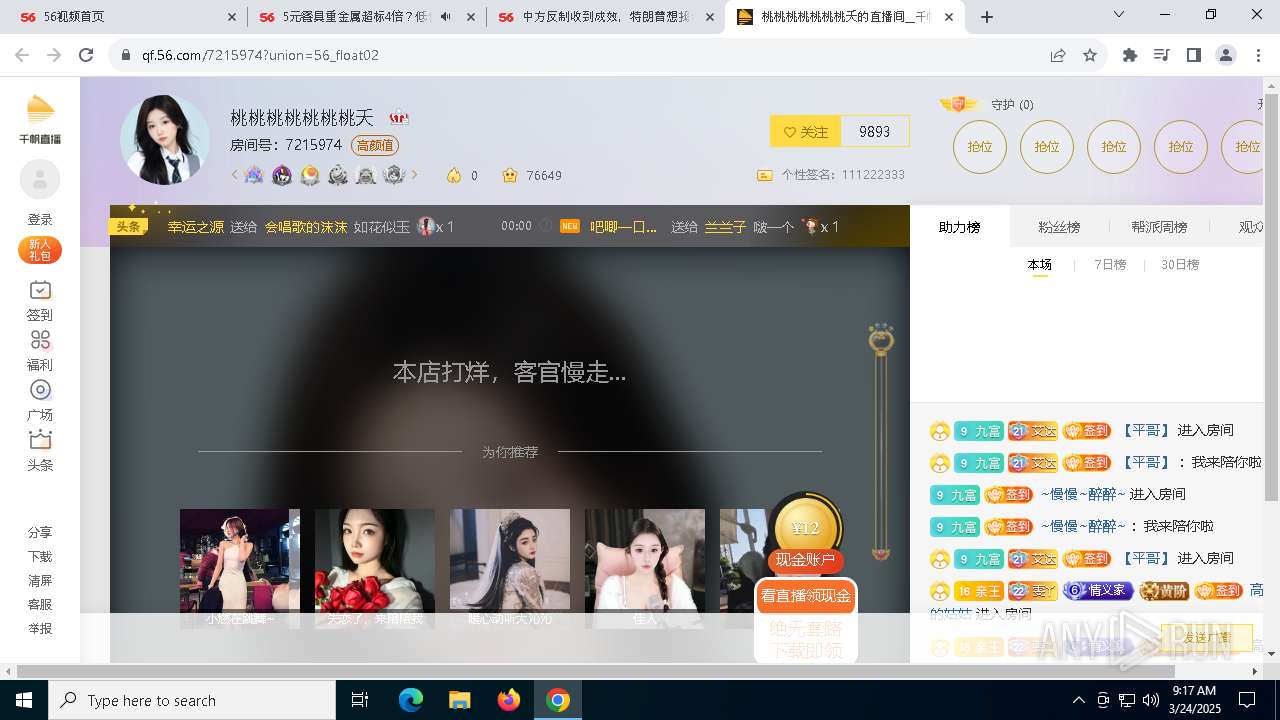This screenshot has width=1280, height=720.
Task: Click the info circle beside the 00:00 timer
Action: pos(546,226)
